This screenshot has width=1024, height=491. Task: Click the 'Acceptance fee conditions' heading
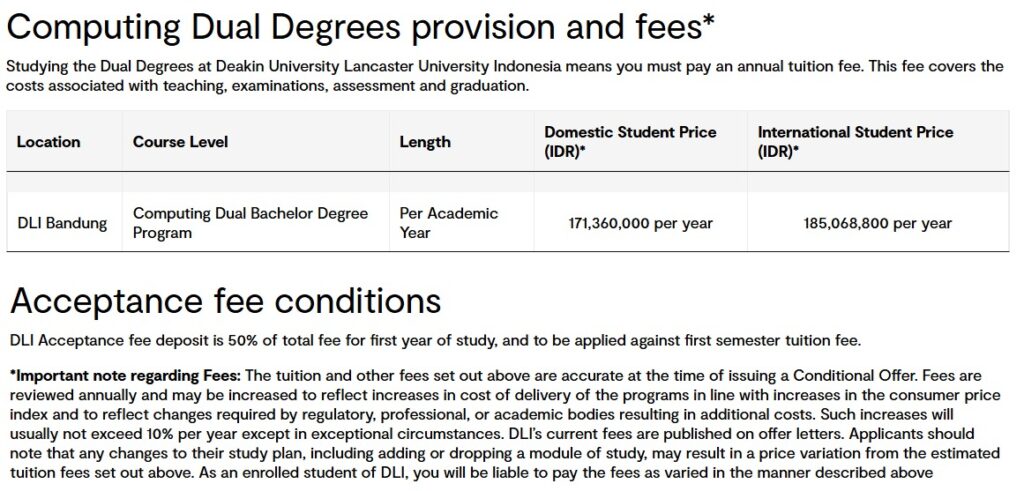(224, 301)
